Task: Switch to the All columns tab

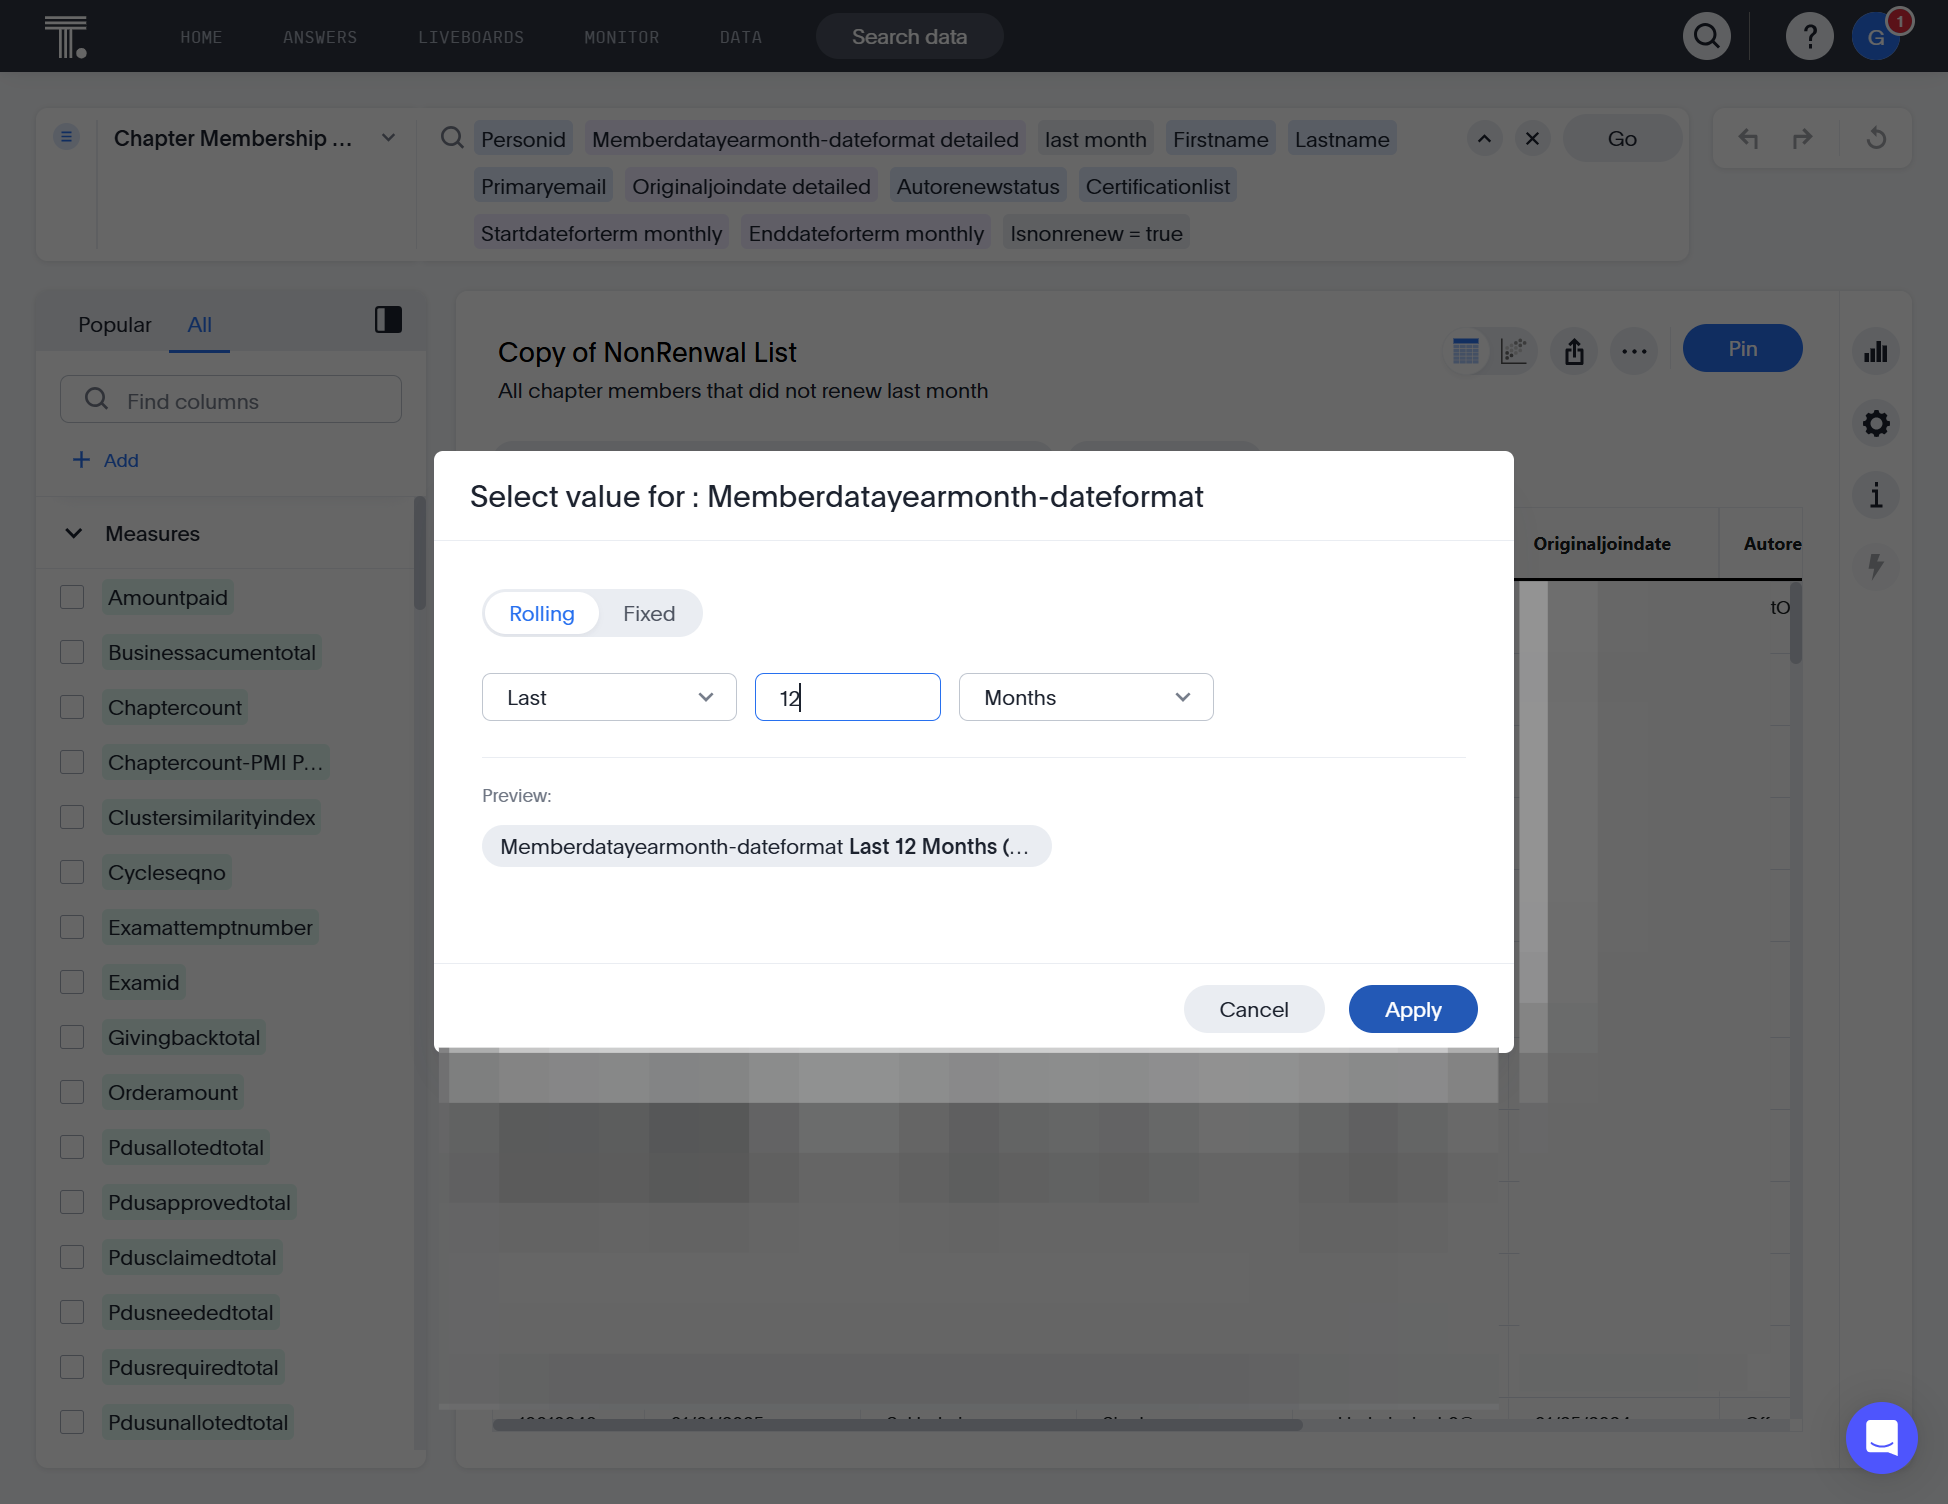Action: (x=199, y=324)
